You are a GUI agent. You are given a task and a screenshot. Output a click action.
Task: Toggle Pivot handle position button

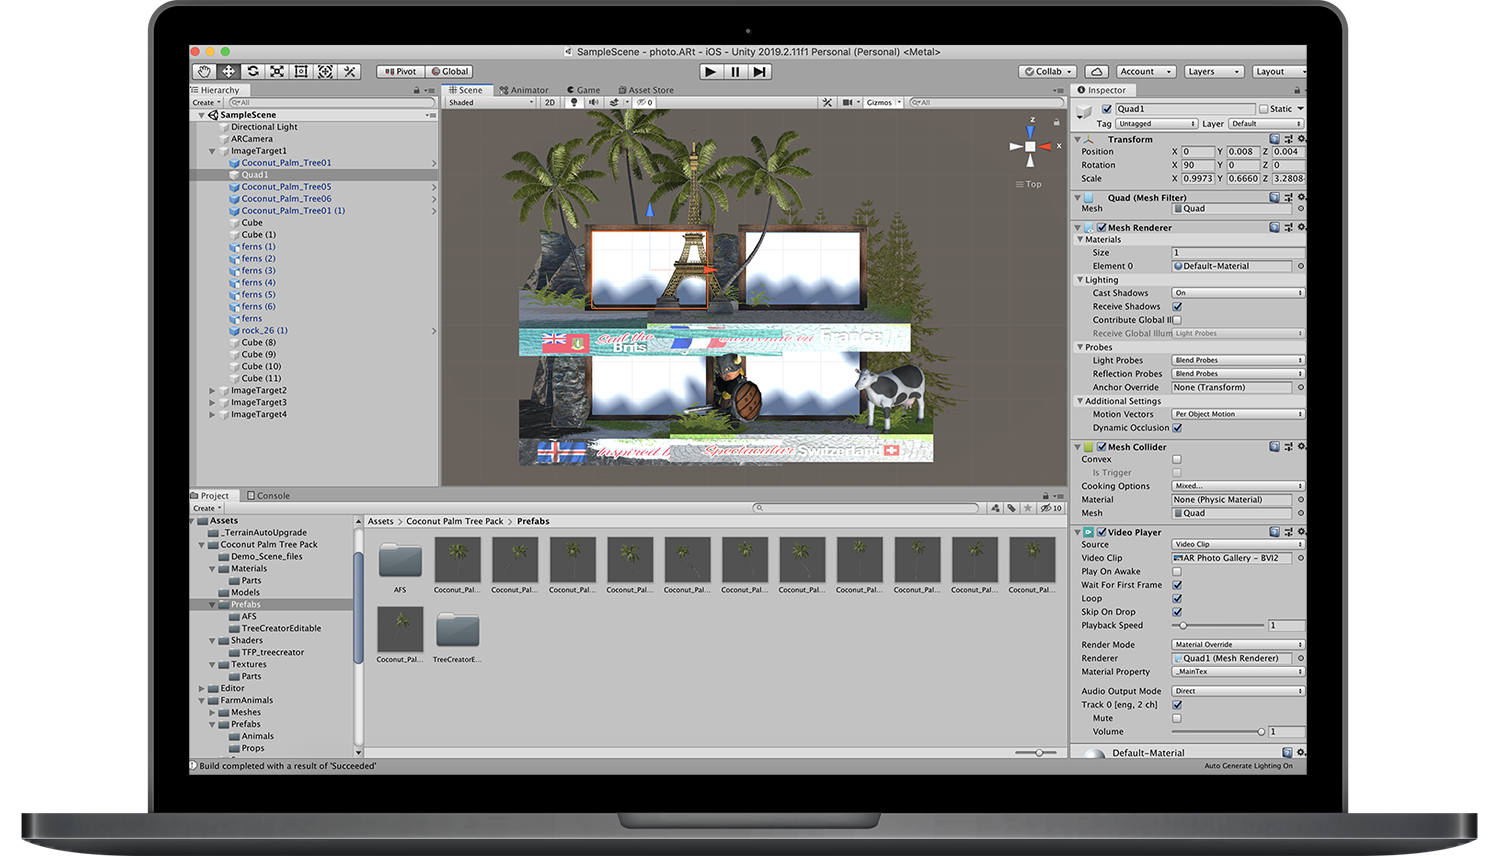[400, 72]
